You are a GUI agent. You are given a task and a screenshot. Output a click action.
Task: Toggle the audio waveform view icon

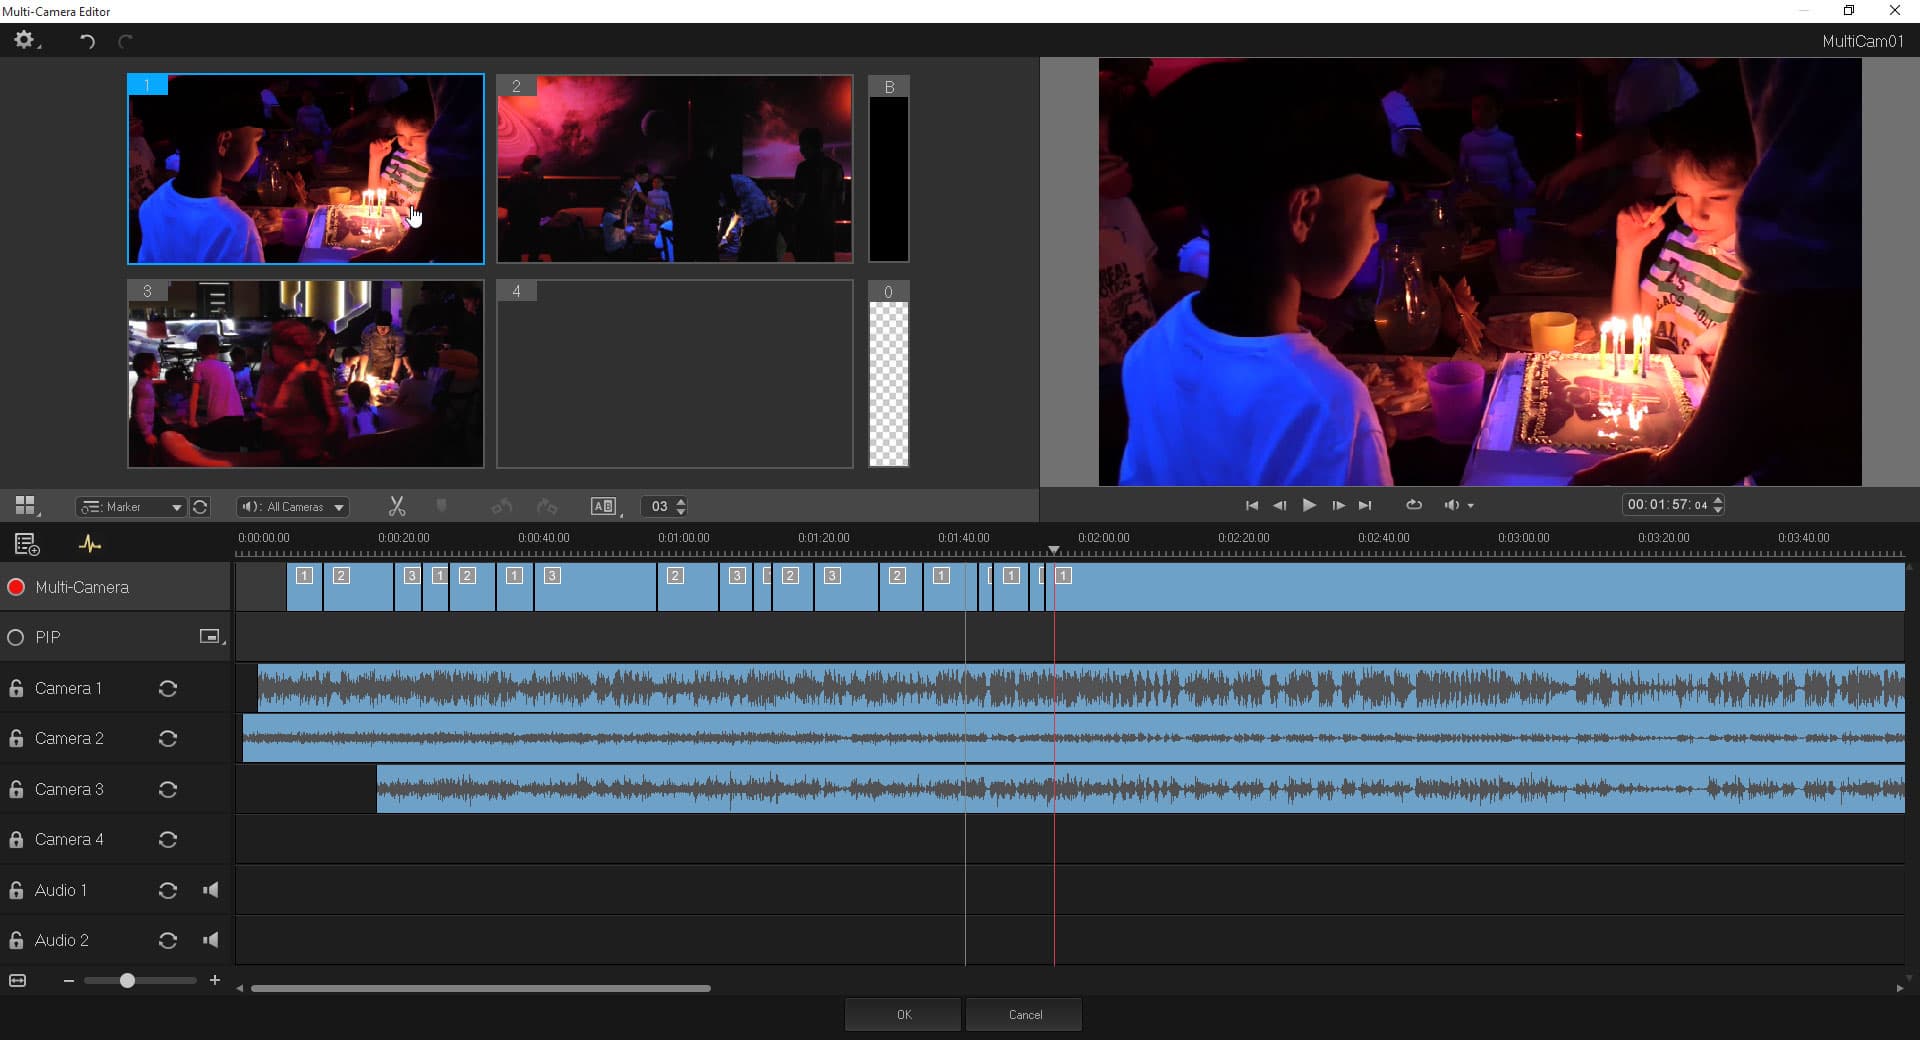(90, 544)
